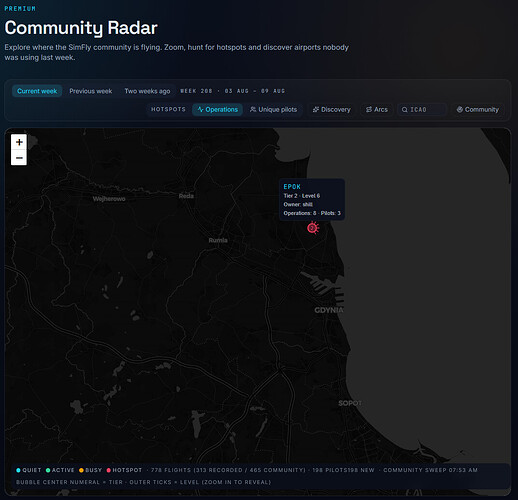The width and height of the screenshot is (518, 500).
Task: Zoom in the map with plus button
Action: point(19,142)
